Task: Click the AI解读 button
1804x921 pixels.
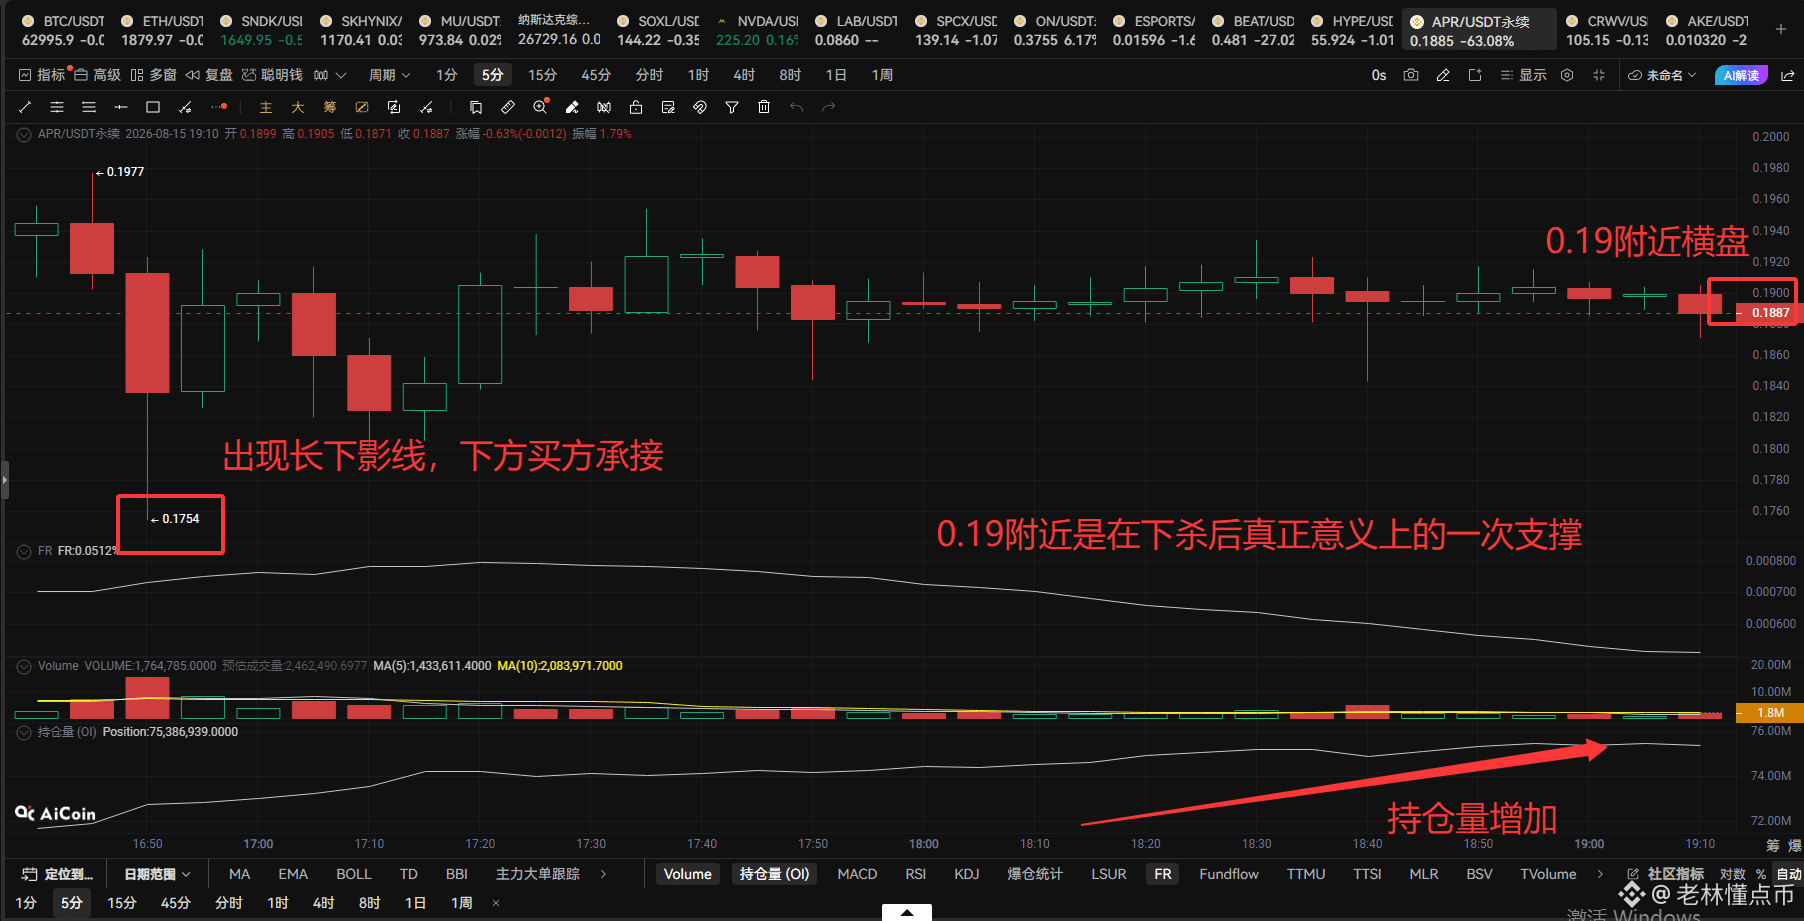Action: click(x=1741, y=75)
